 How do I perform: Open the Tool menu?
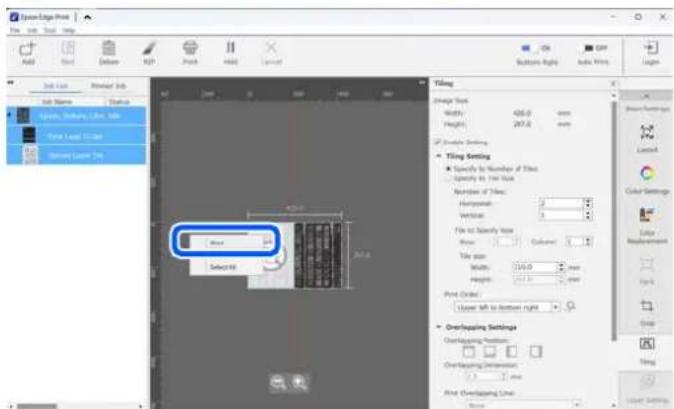50,31
